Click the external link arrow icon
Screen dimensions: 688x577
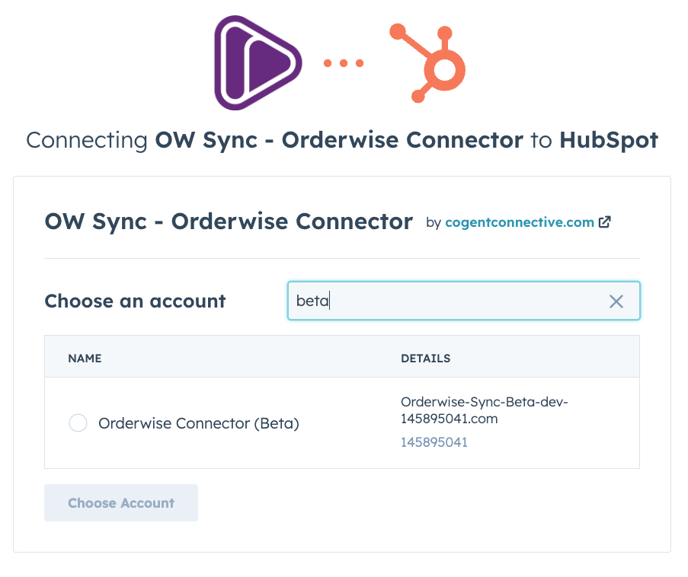click(605, 222)
